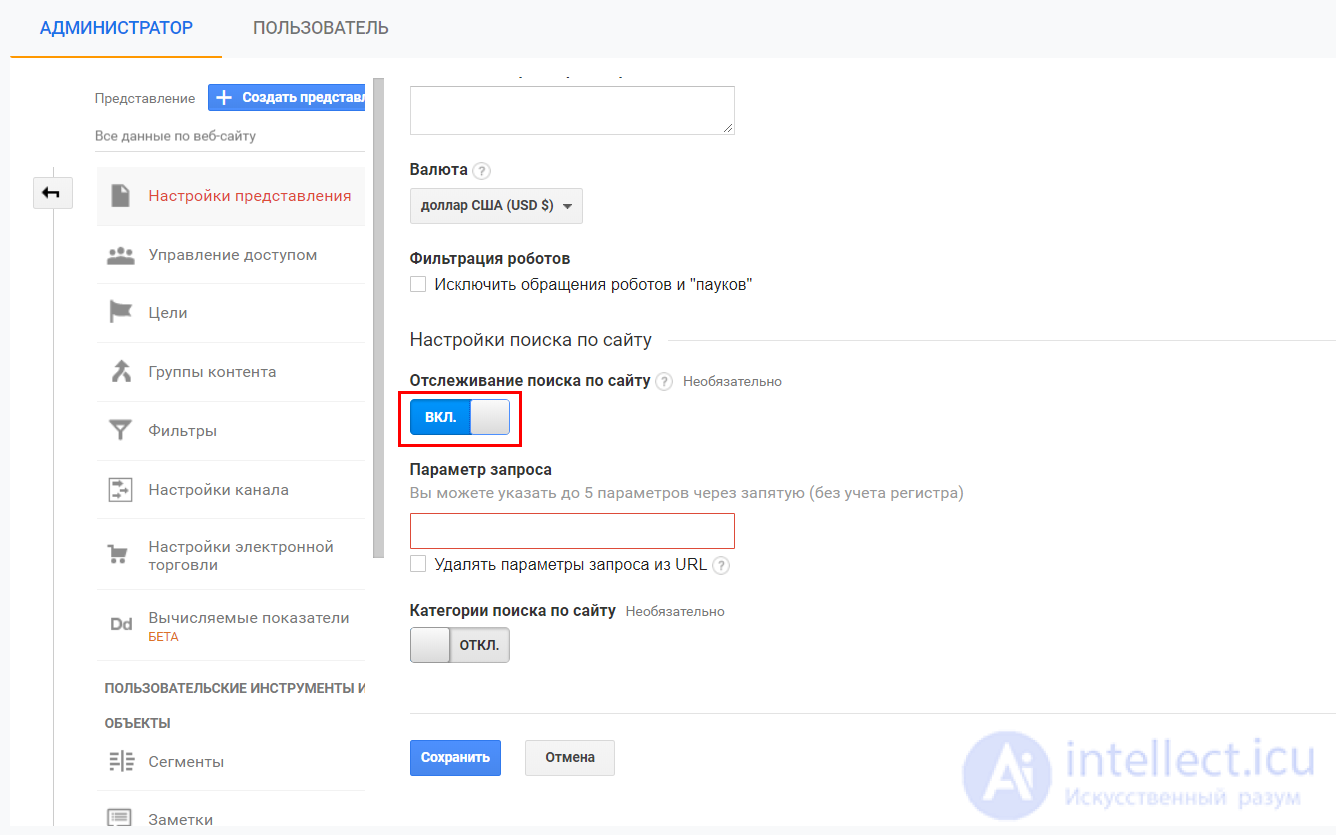
Task: Toggle Исключить обращения роботов checkbox
Action: tap(418, 284)
